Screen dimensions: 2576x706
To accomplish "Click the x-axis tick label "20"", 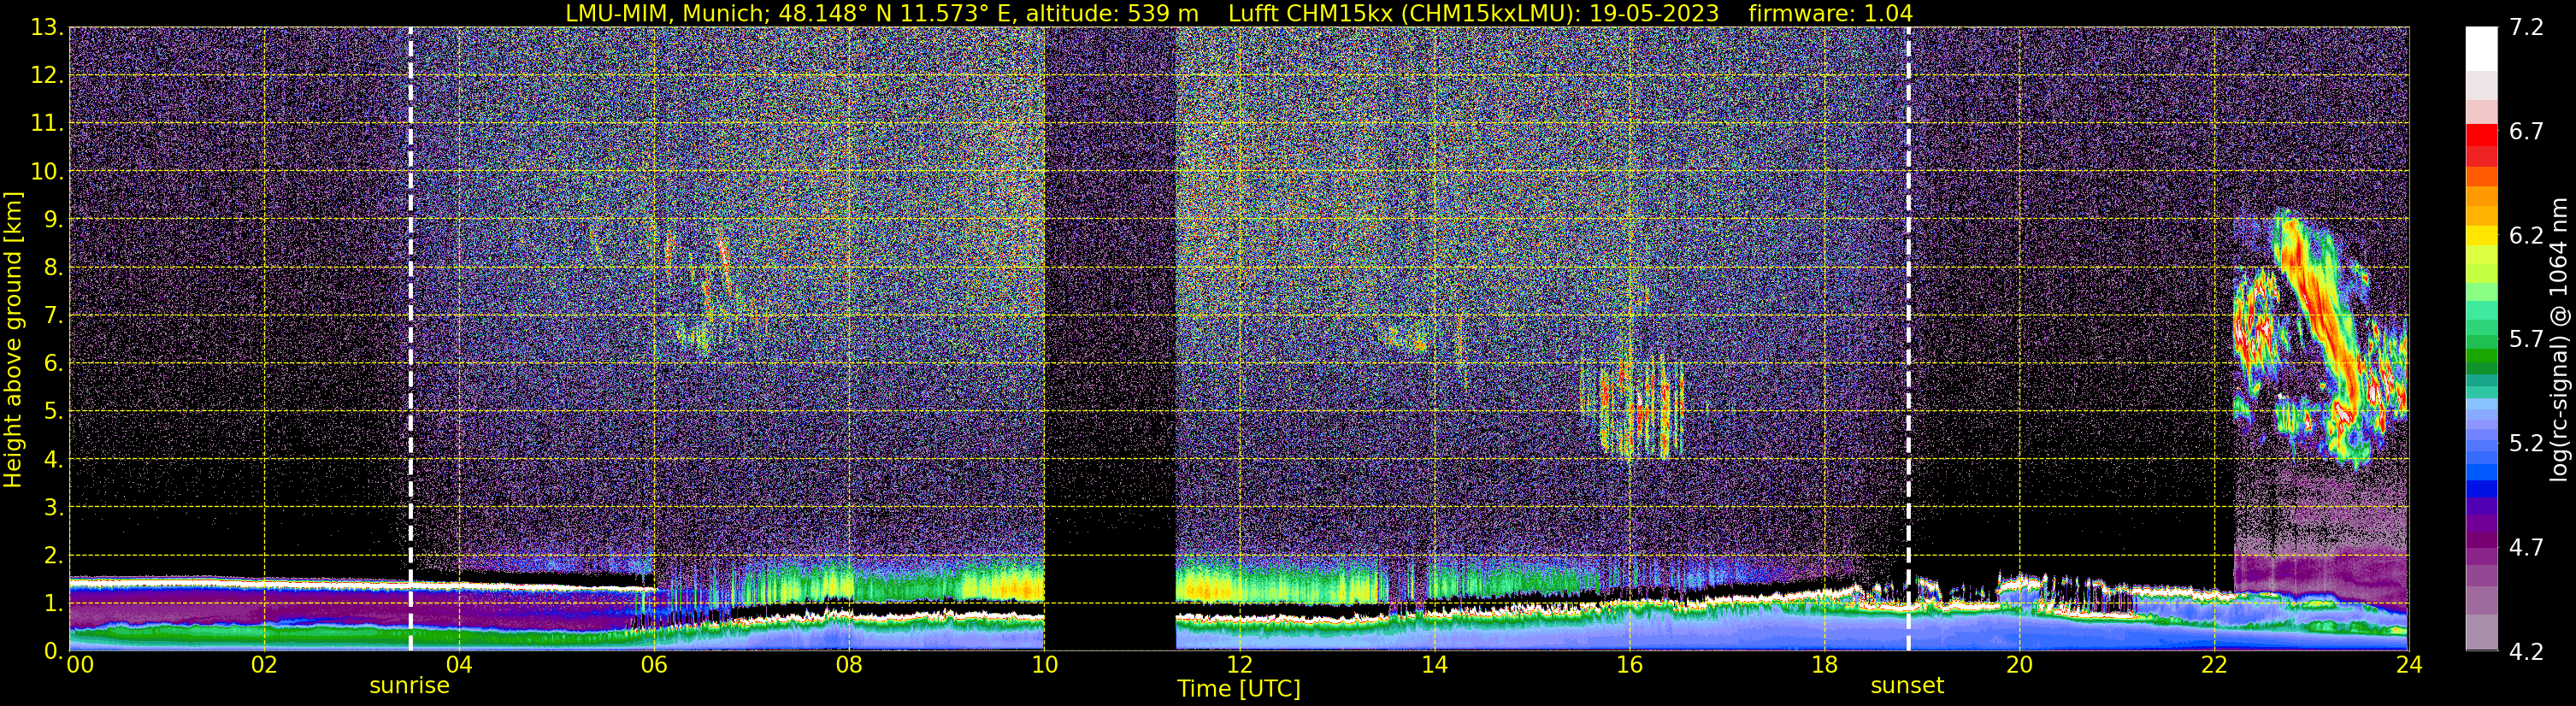I will [2019, 665].
